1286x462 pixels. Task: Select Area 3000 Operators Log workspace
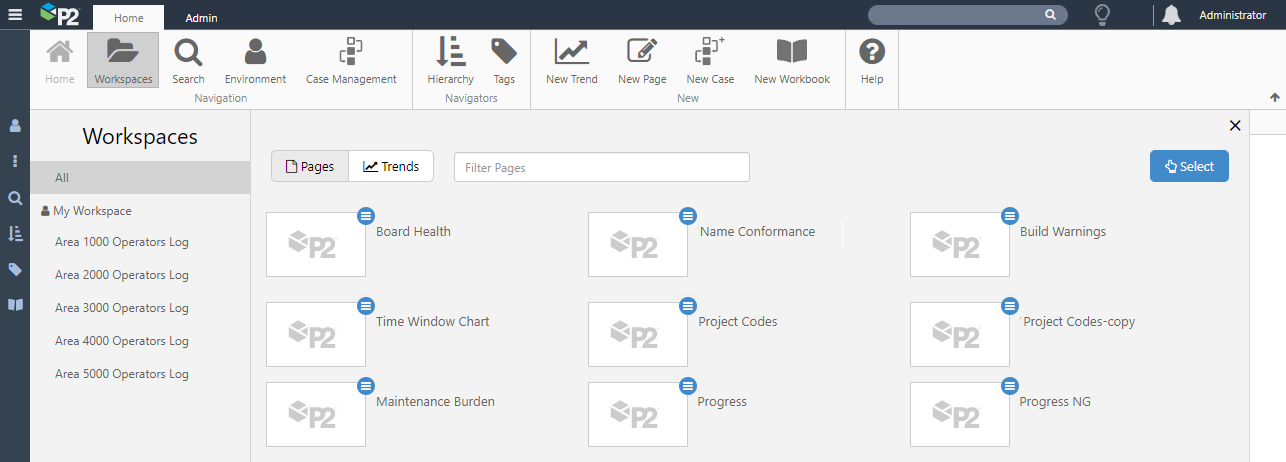tap(122, 308)
